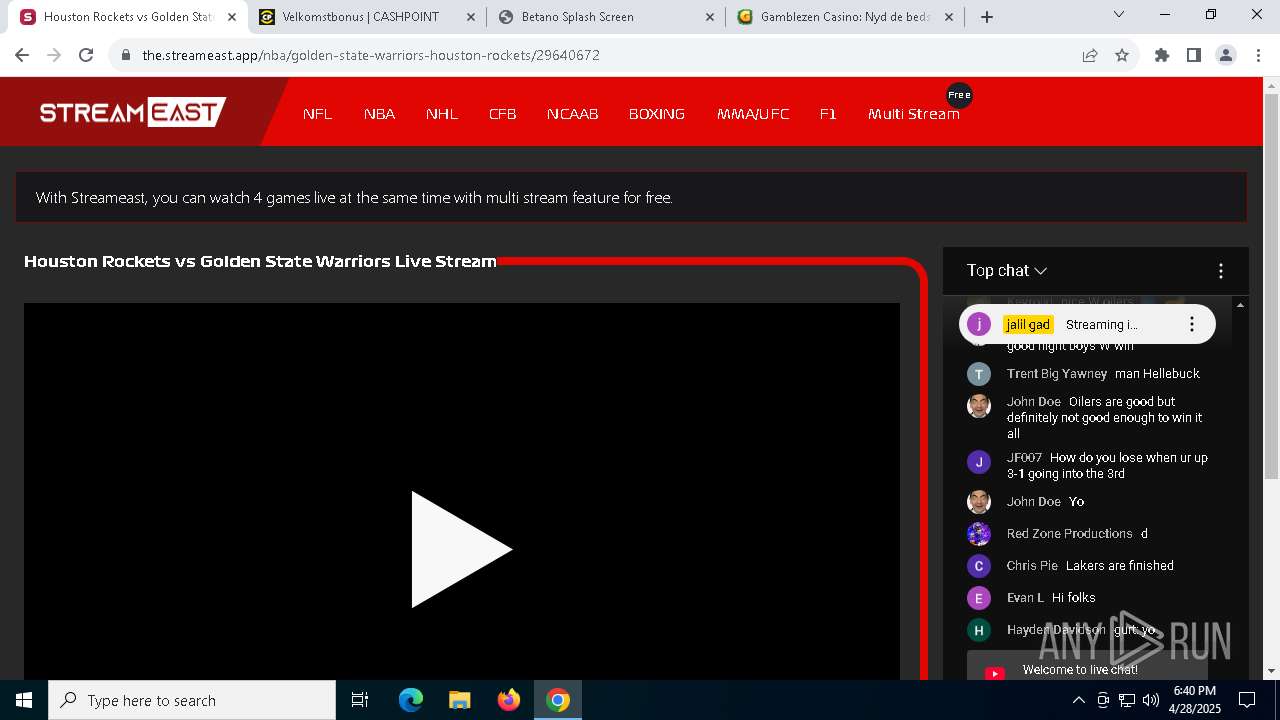Open the network icon in tray
Image resolution: width=1280 pixels, height=720 pixels.
pyautogui.click(x=1126, y=700)
